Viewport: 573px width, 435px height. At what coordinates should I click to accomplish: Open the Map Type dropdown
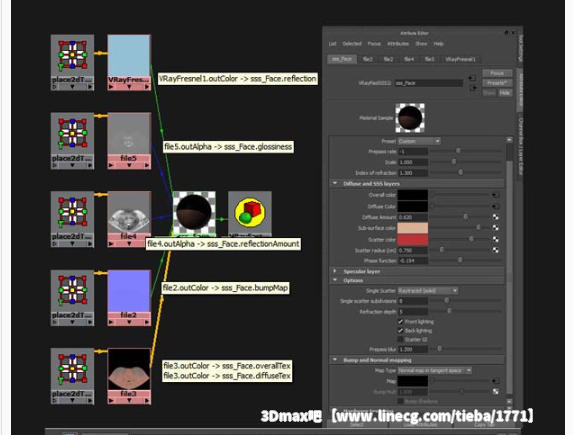coord(435,371)
